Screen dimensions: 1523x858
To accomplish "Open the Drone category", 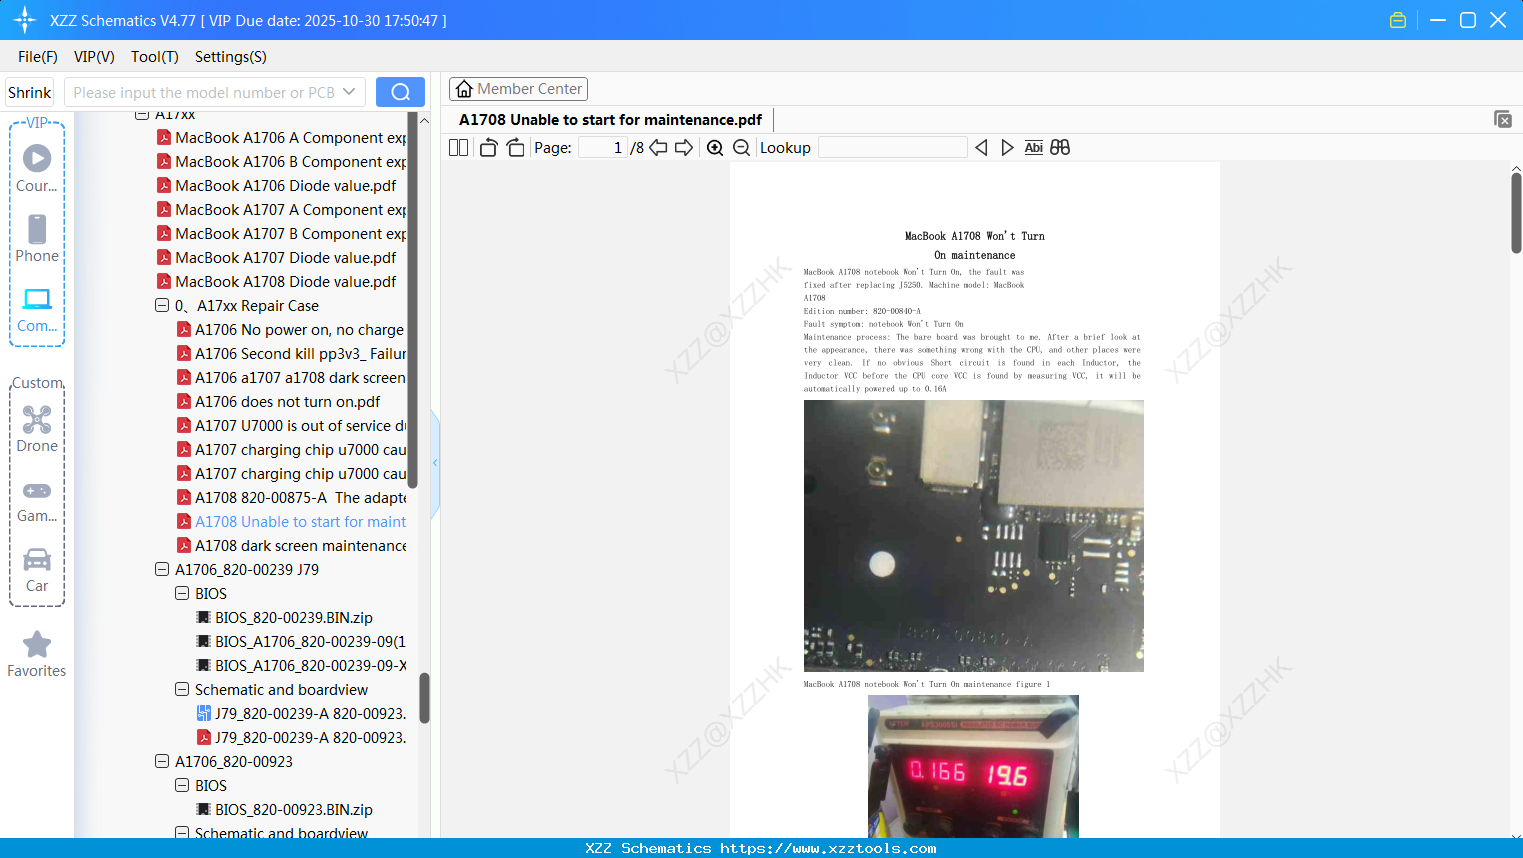I will tap(37, 428).
